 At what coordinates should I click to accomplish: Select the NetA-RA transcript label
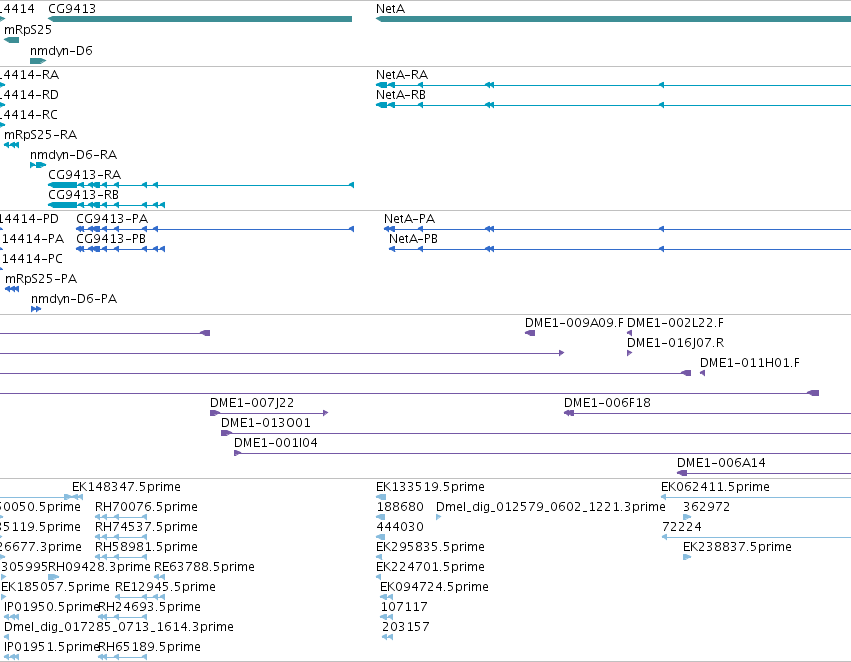(x=402, y=74)
